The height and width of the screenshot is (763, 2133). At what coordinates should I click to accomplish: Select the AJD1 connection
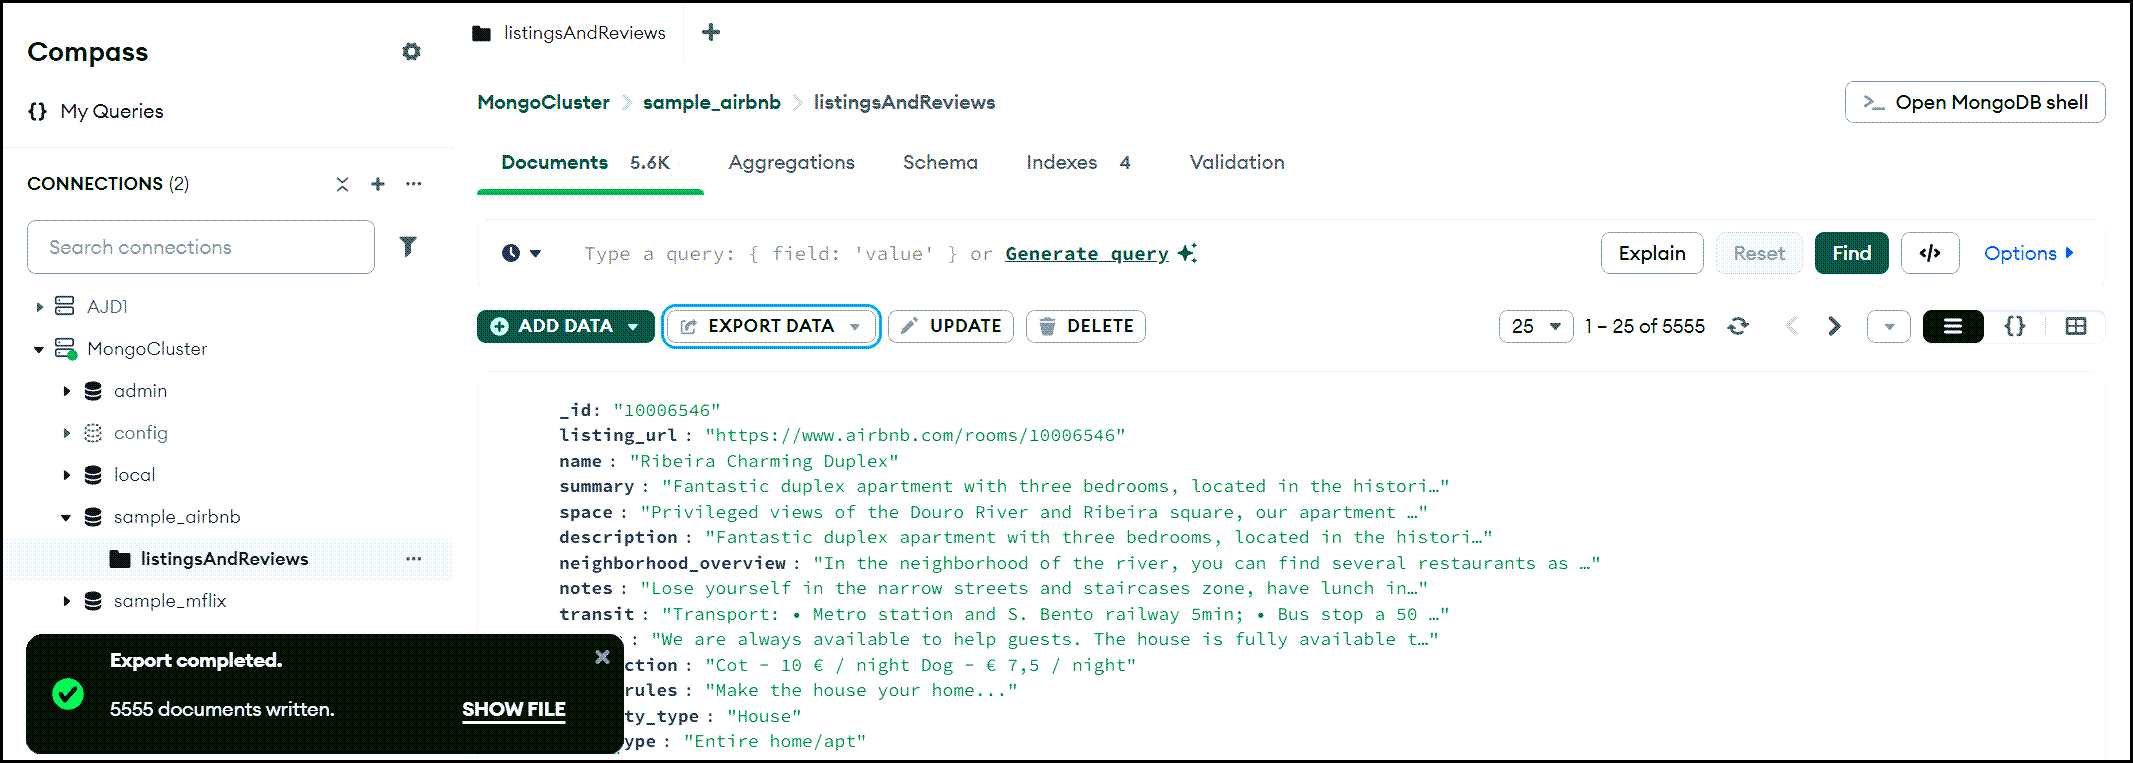(x=107, y=307)
